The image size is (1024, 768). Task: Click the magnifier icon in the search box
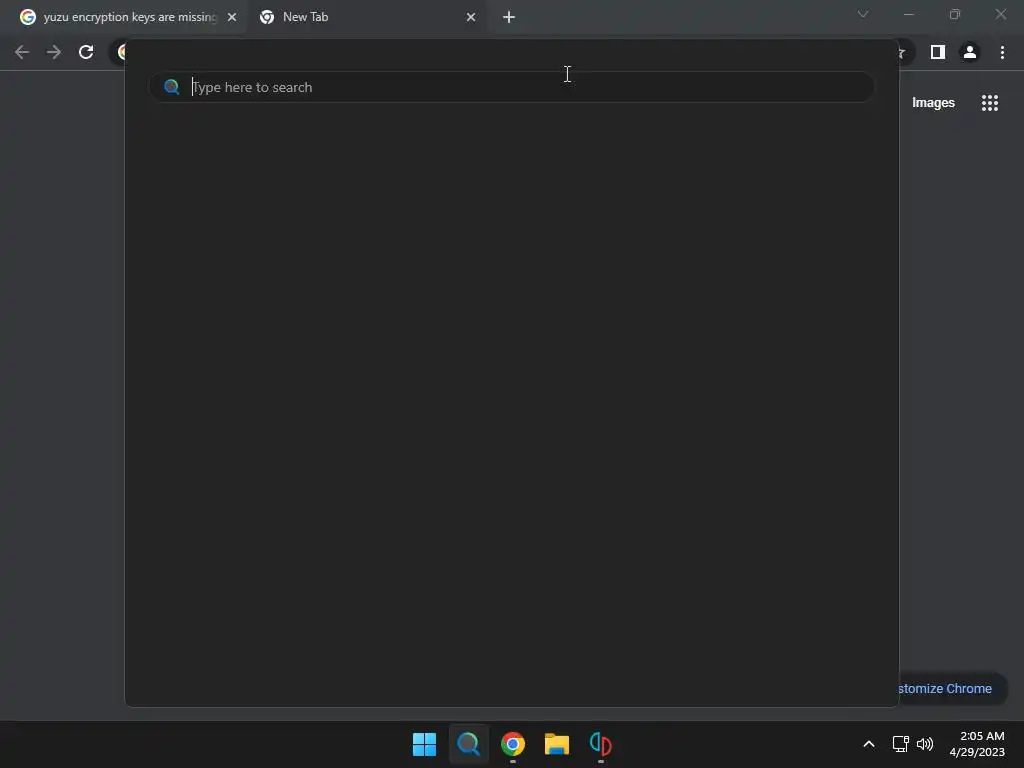coord(172,87)
